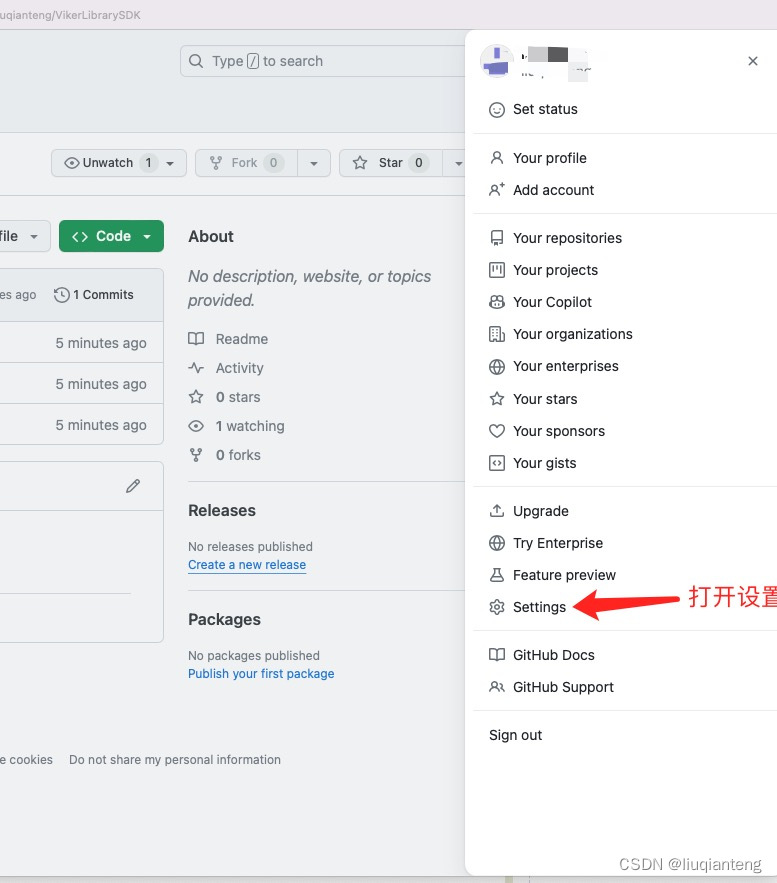Click the Your projects board icon

[x=497, y=270]
